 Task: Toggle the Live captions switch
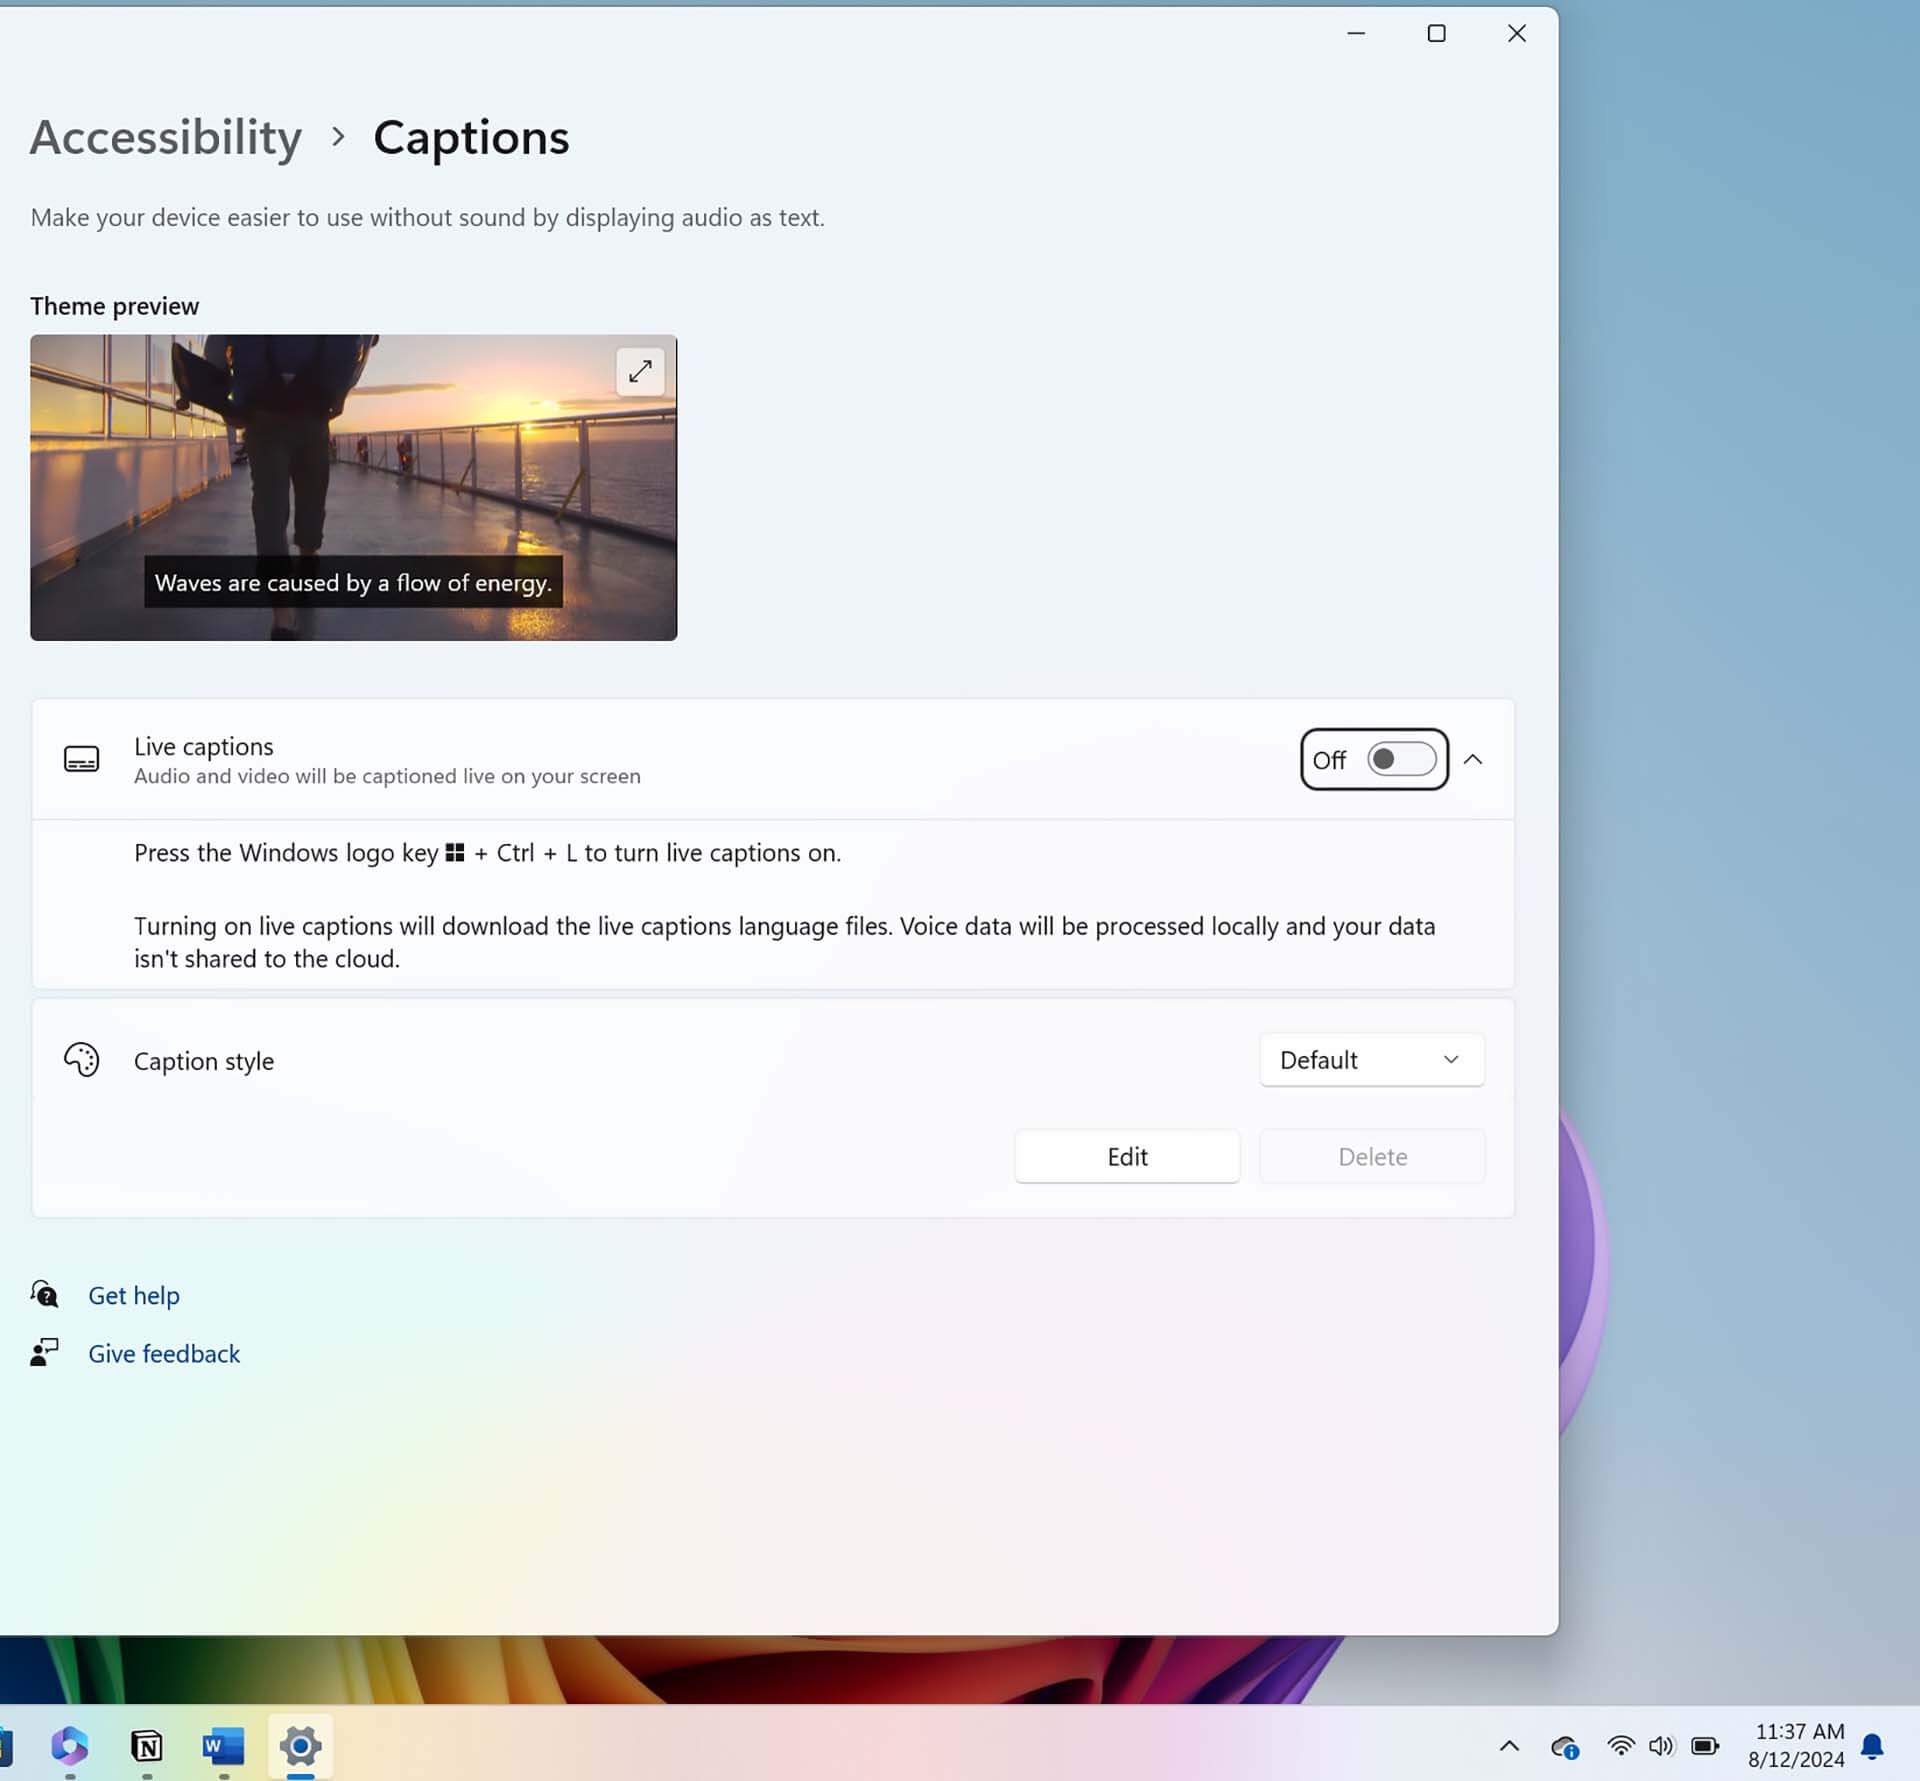coord(1401,759)
